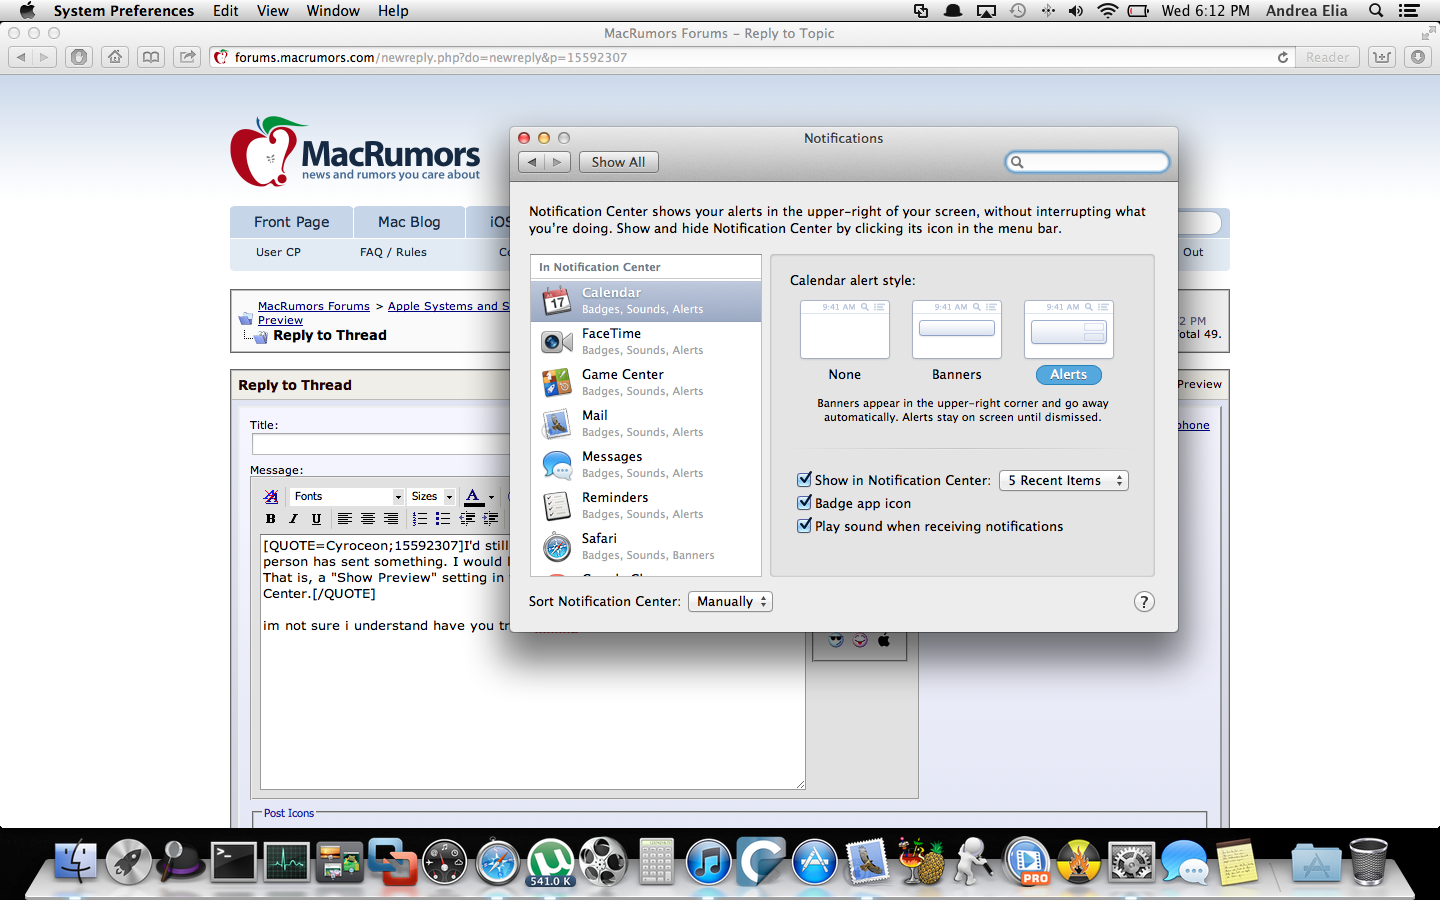1440x900 pixels.
Task: Insert an unordered bullet list
Action: click(x=443, y=519)
